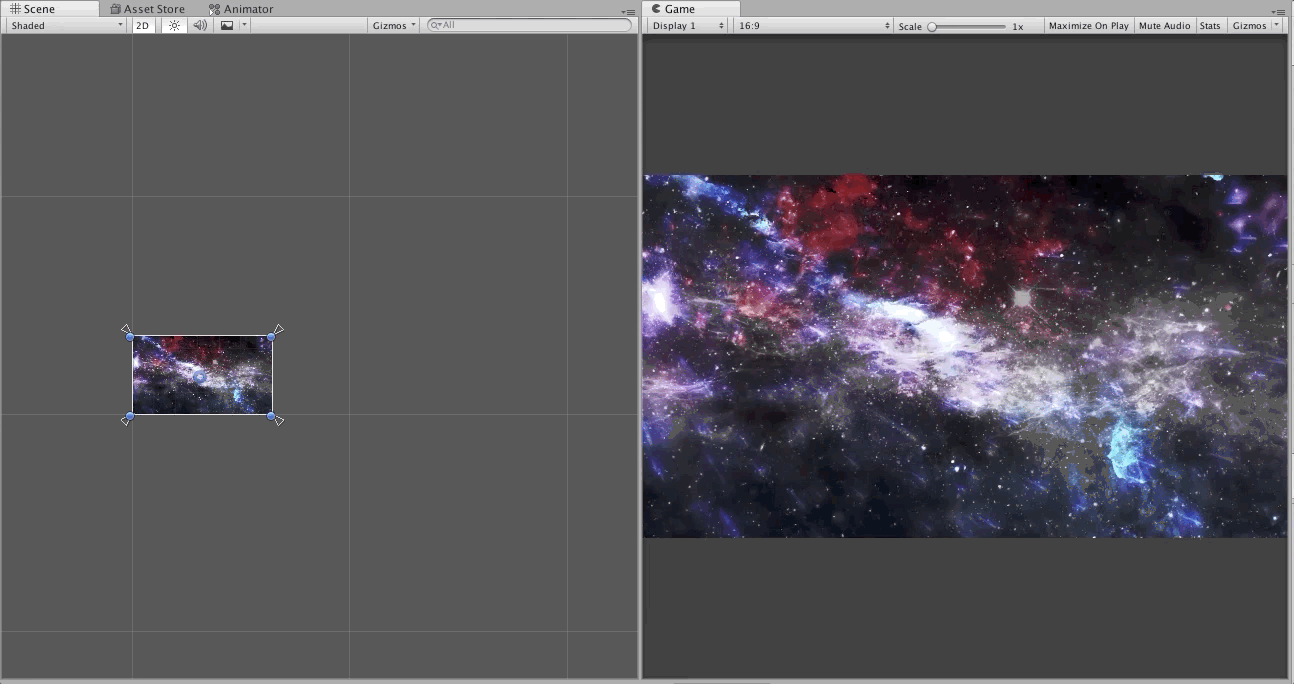Open the Shaded draw mode dropdown

click(x=66, y=26)
